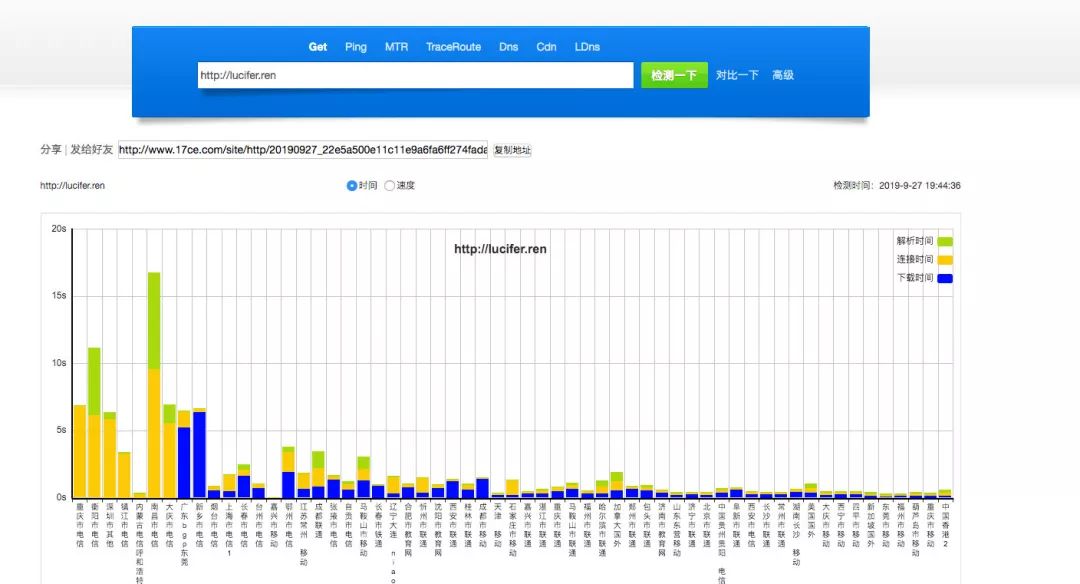Click the green 检测一下 button
This screenshot has height=584, width=1080.
click(674, 75)
